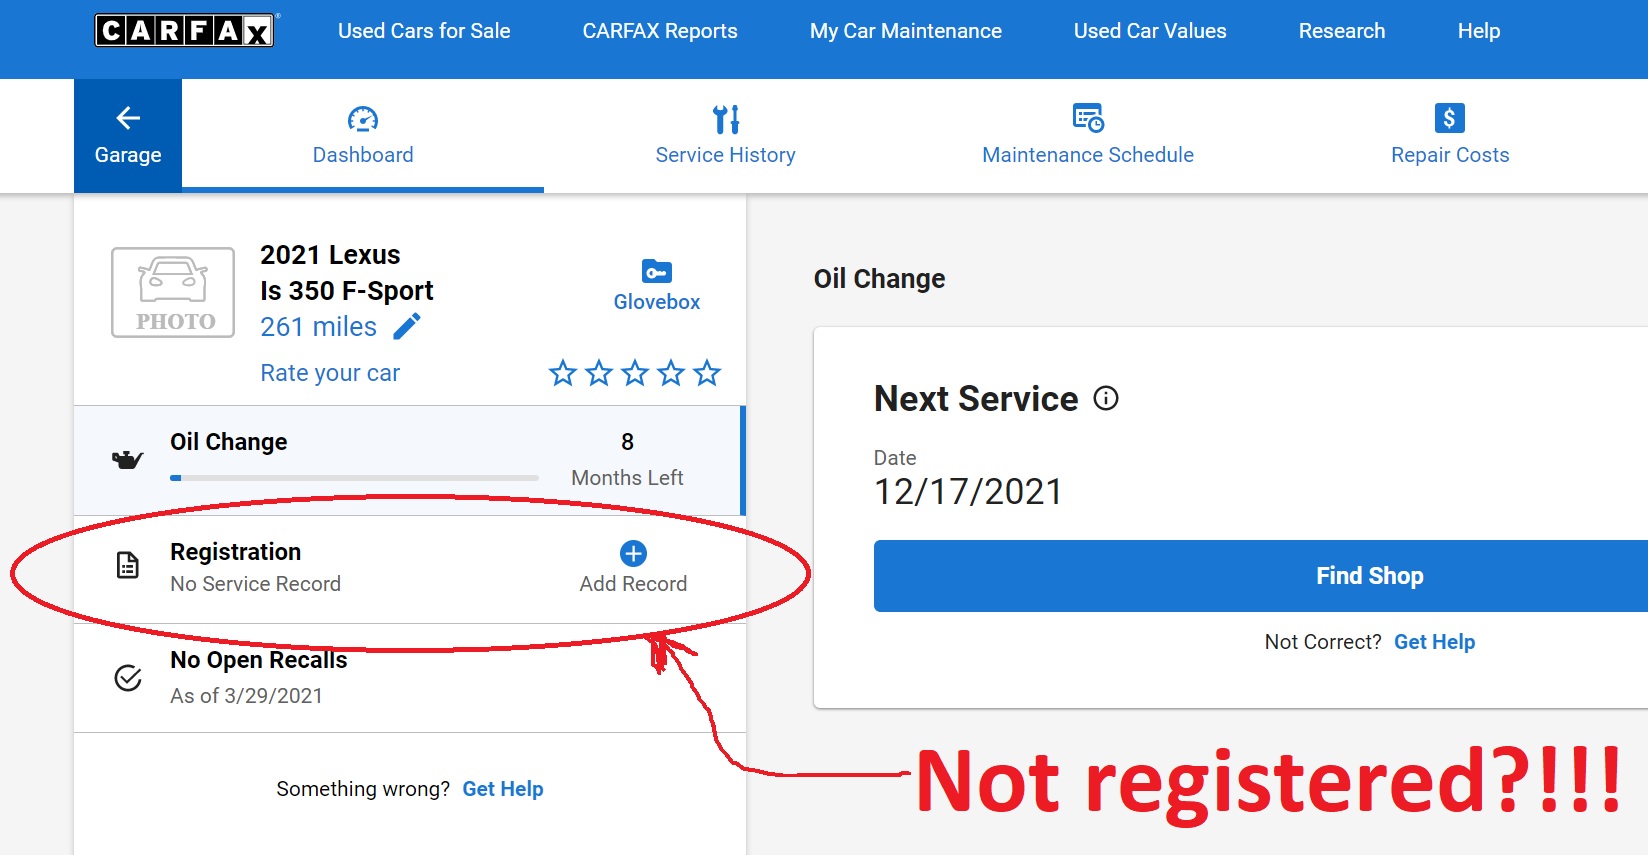Screen dimensions: 1648x855
Task: Click the Service History wrench icon
Action: [x=726, y=119]
